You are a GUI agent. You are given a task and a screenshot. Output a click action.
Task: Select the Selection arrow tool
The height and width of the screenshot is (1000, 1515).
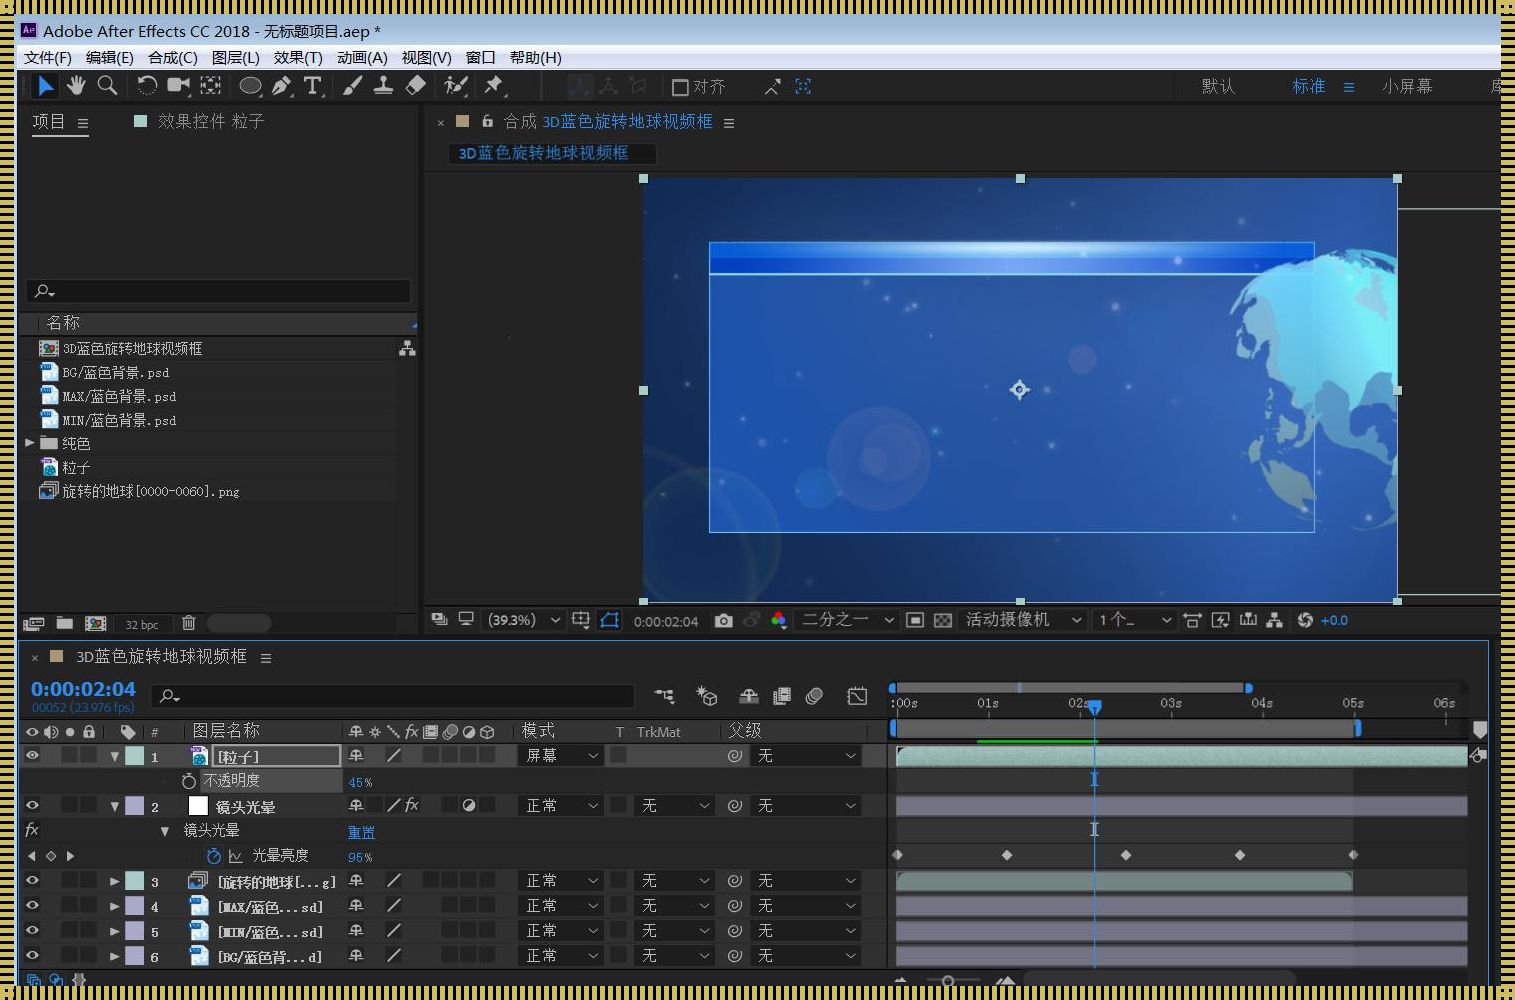pos(45,86)
